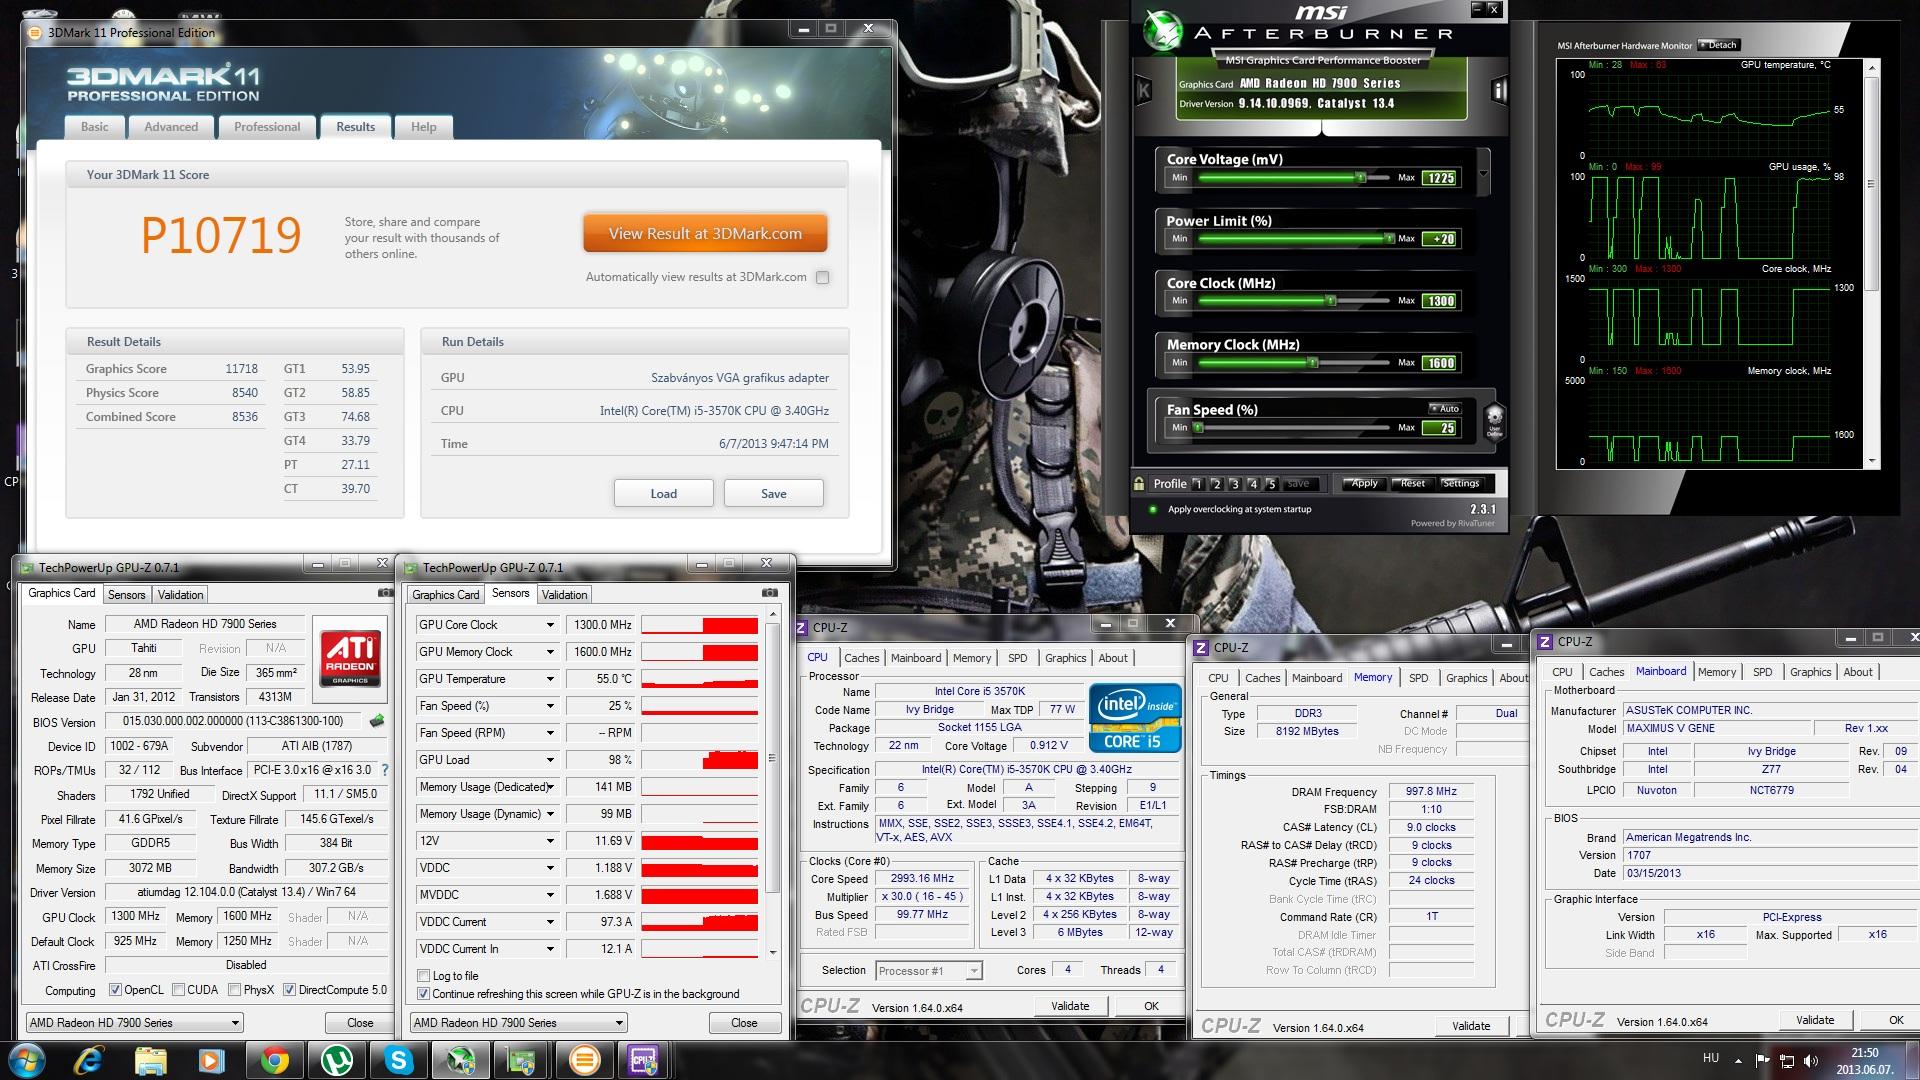Switch to 3DMark 11 orange taskbar icon

584,1060
